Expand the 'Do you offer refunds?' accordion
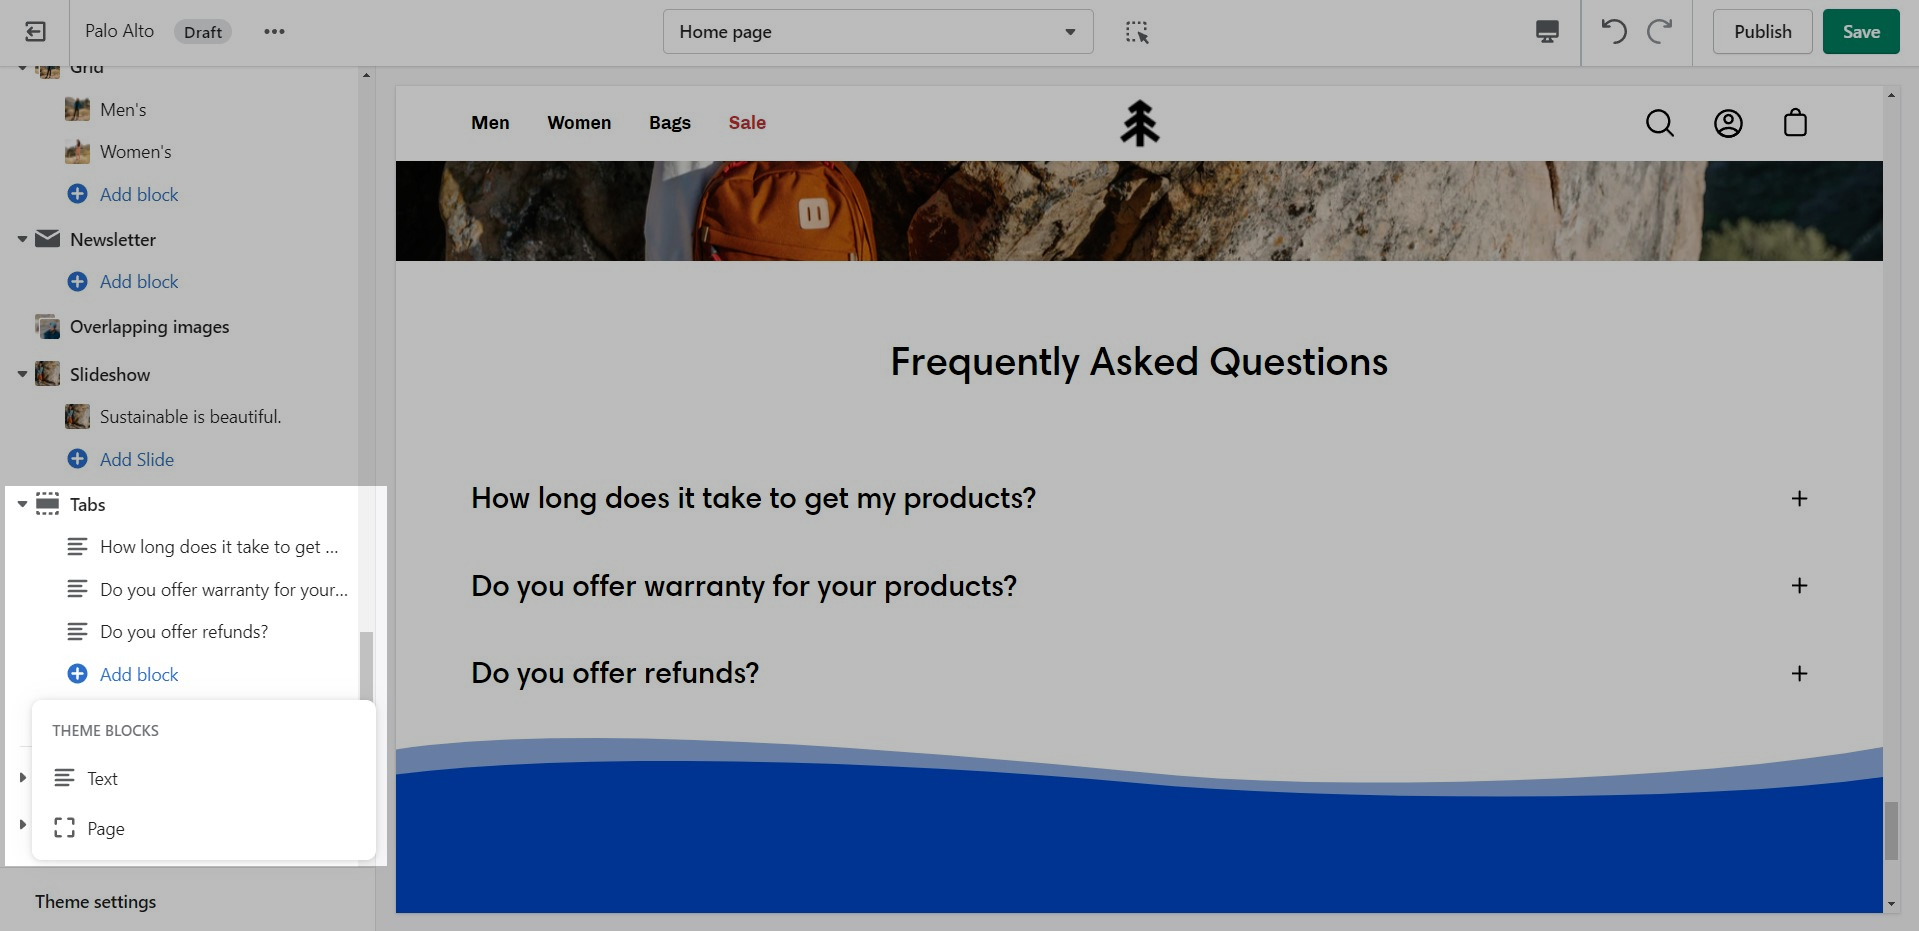Screen dimensions: 1919x931 [1798, 674]
